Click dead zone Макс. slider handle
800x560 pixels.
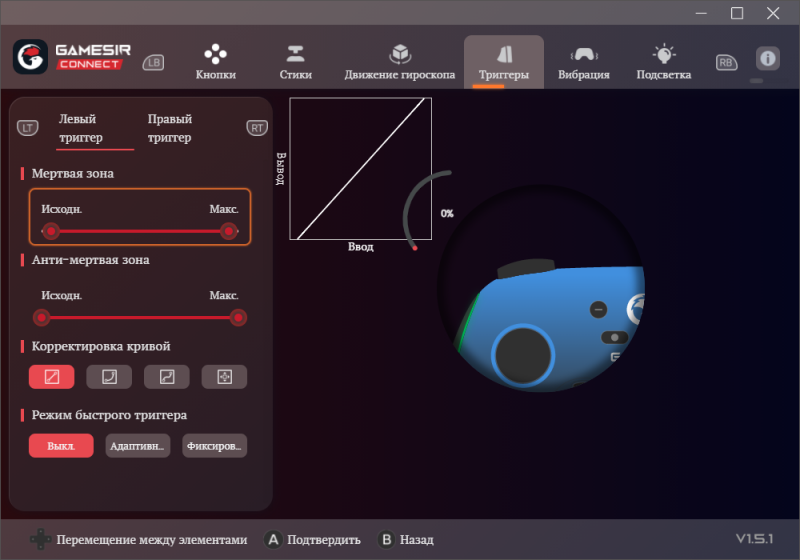tap(229, 232)
